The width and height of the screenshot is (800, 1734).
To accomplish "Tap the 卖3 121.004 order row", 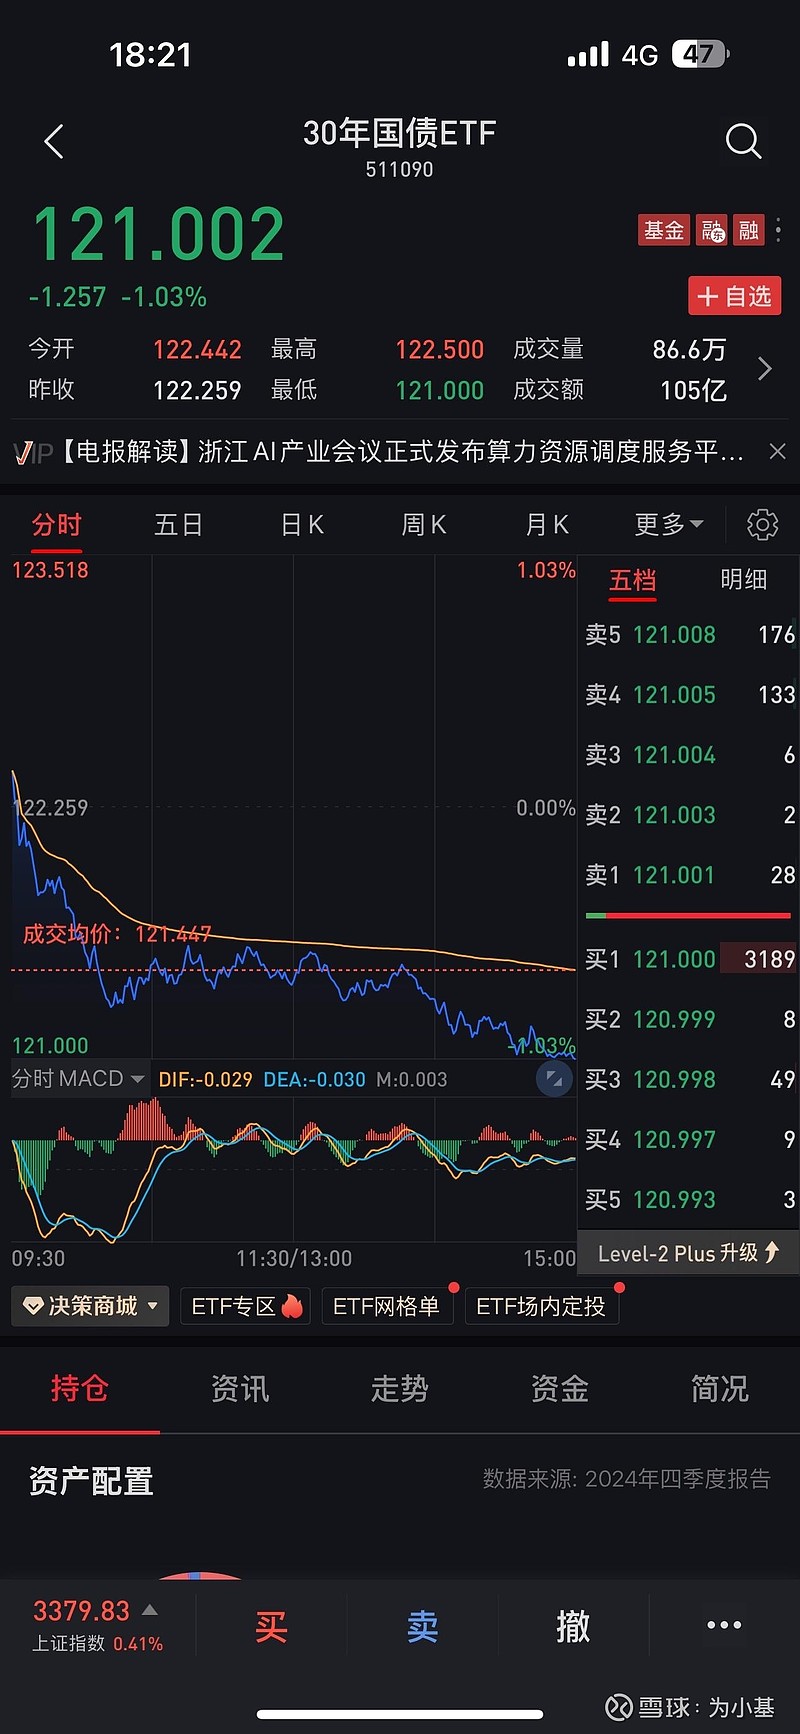I will (689, 755).
